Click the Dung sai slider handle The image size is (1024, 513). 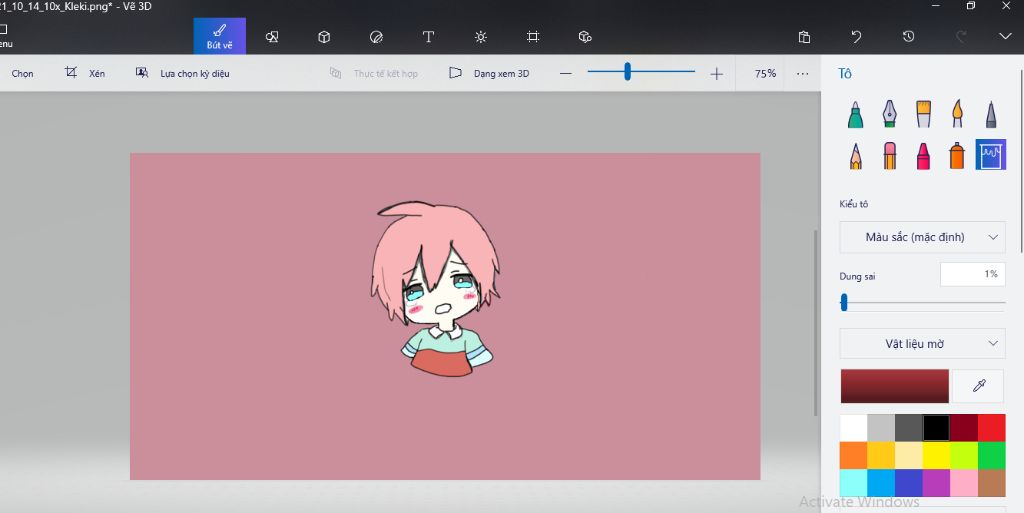pyautogui.click(x=844, y=302)
